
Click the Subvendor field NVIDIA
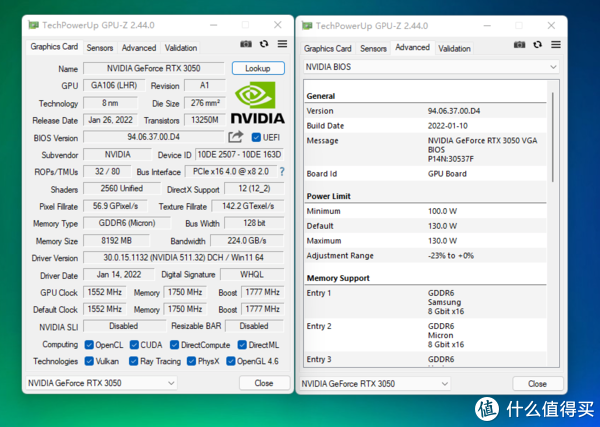click(117, 154)
